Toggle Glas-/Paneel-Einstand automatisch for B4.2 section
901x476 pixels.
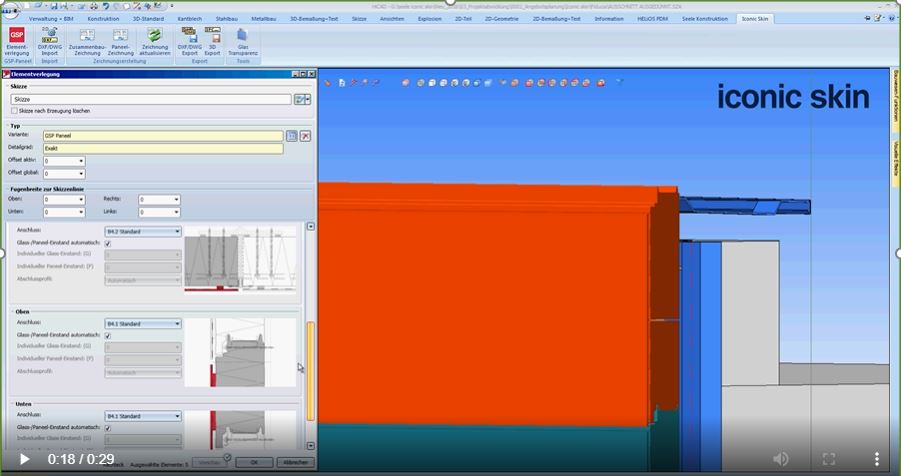tap(107, 244)
